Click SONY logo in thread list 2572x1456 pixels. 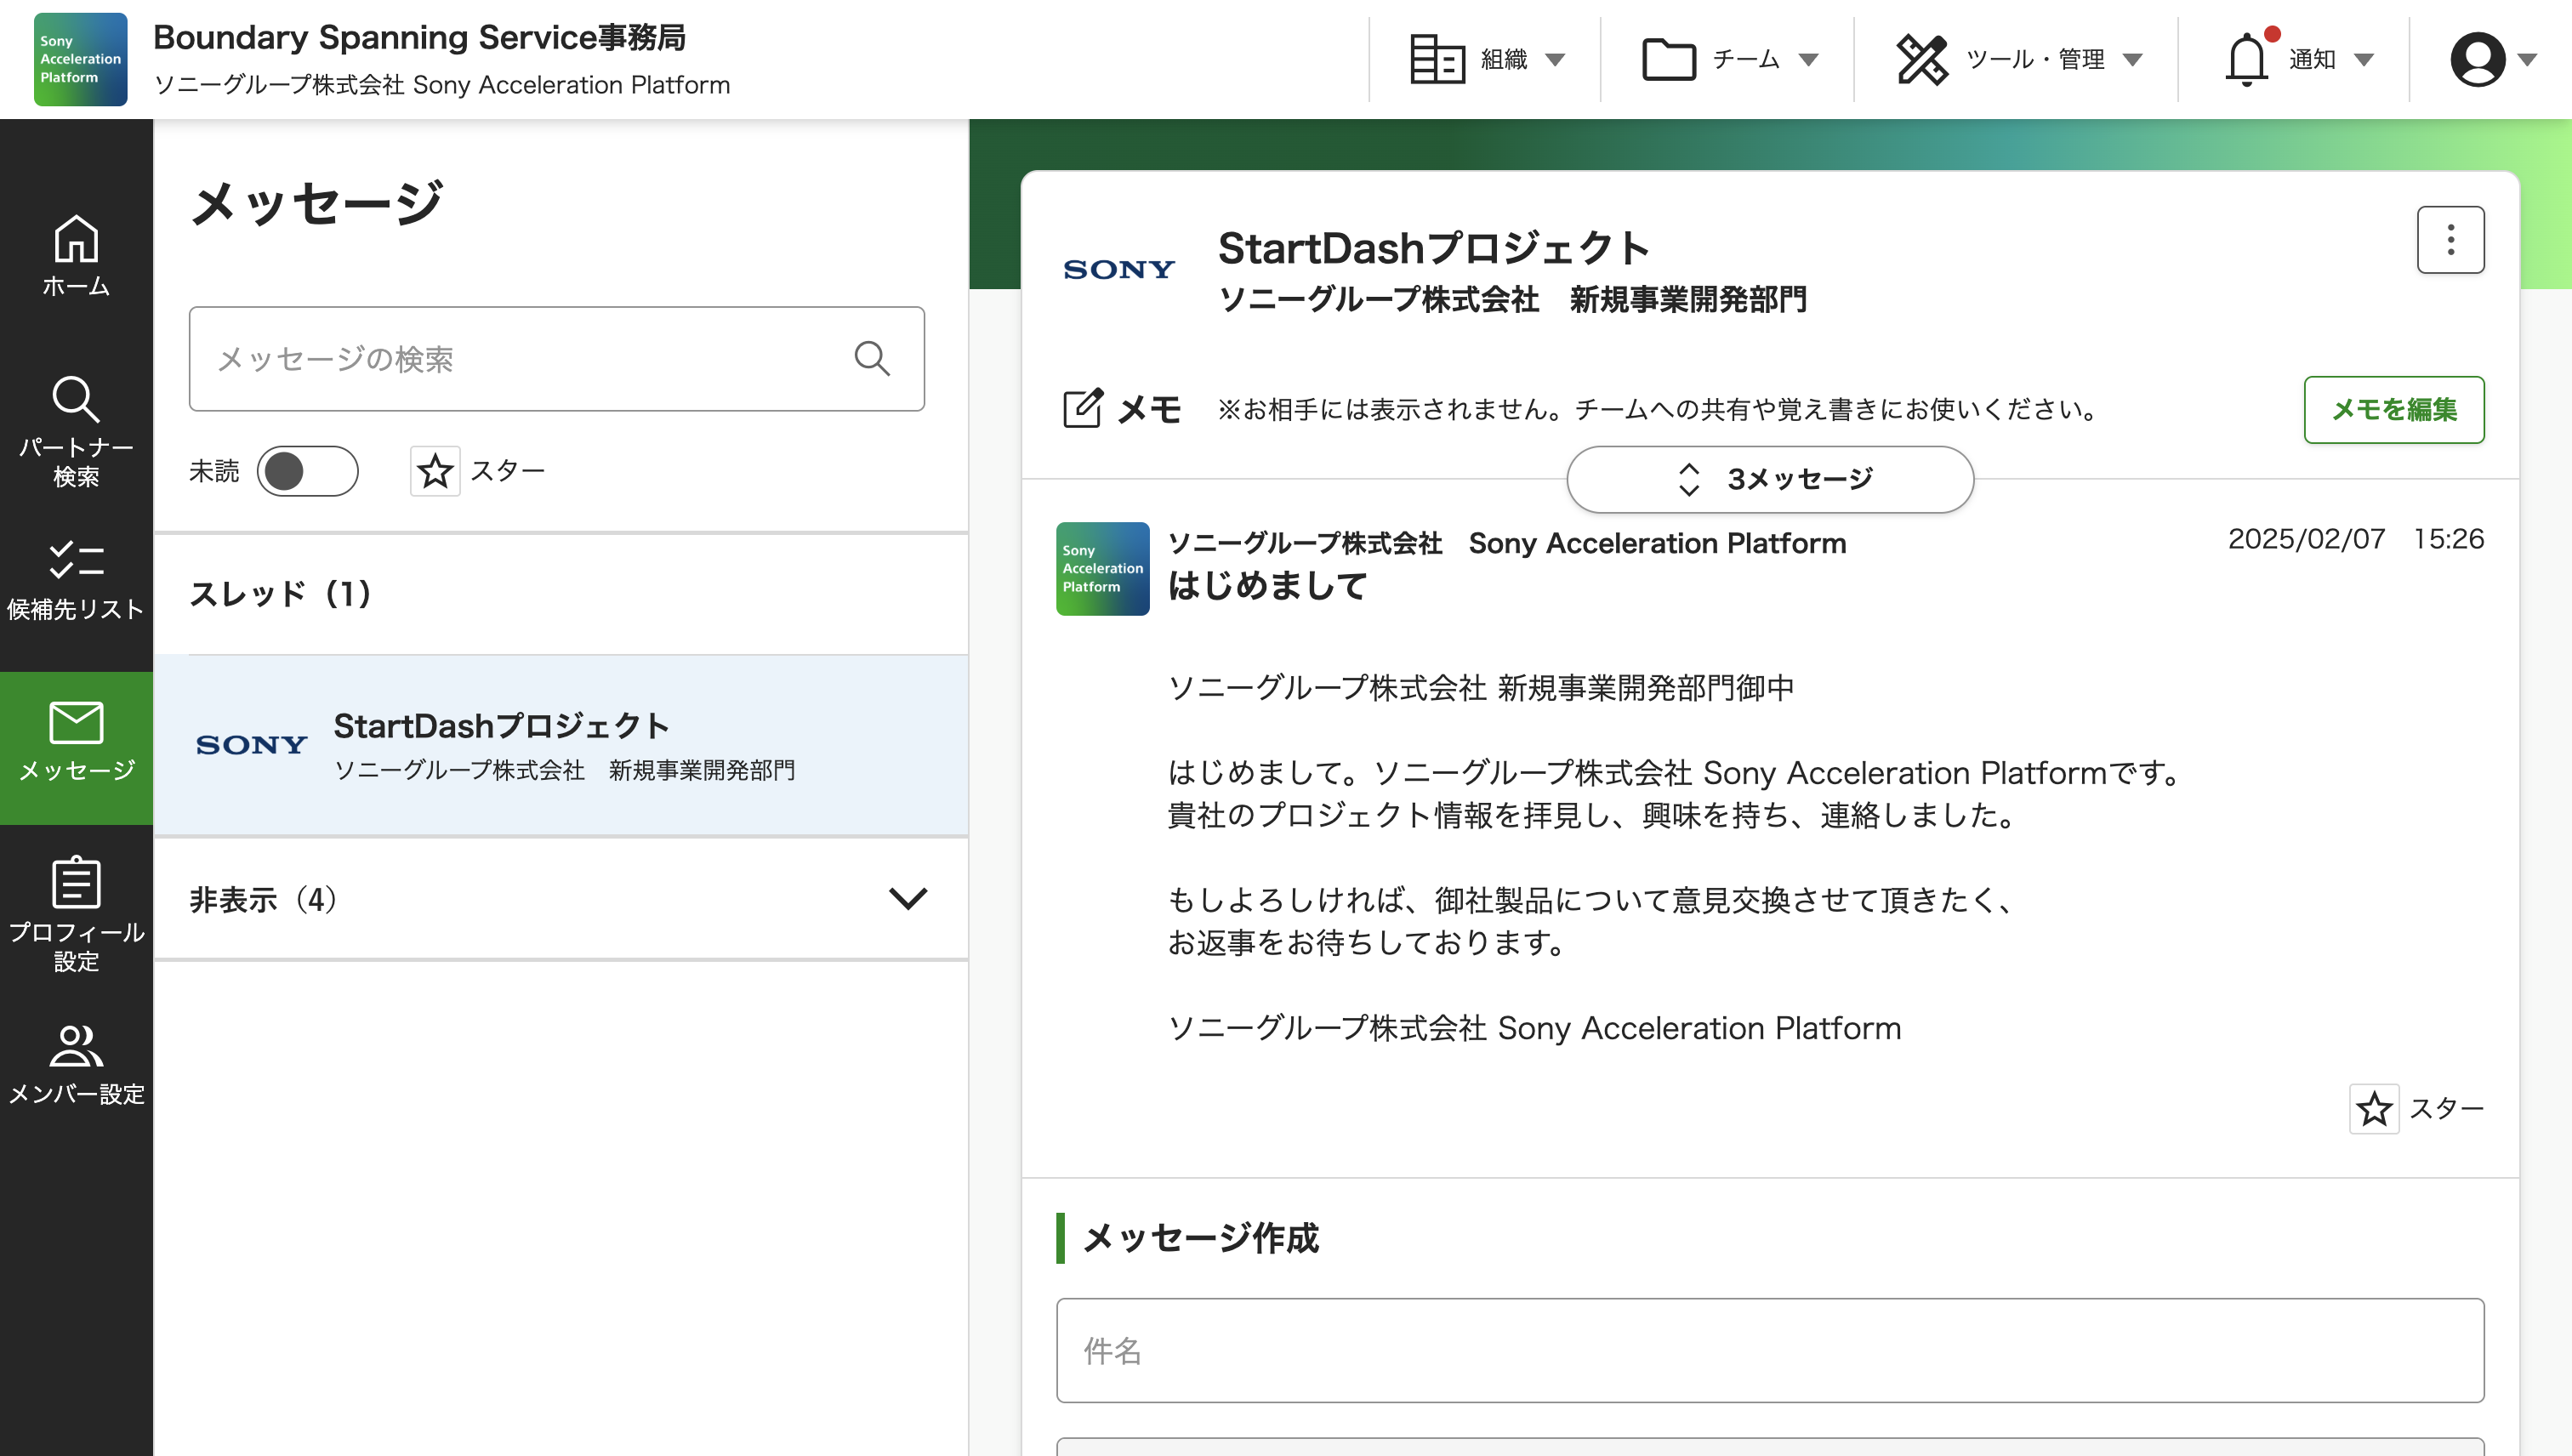251,745
